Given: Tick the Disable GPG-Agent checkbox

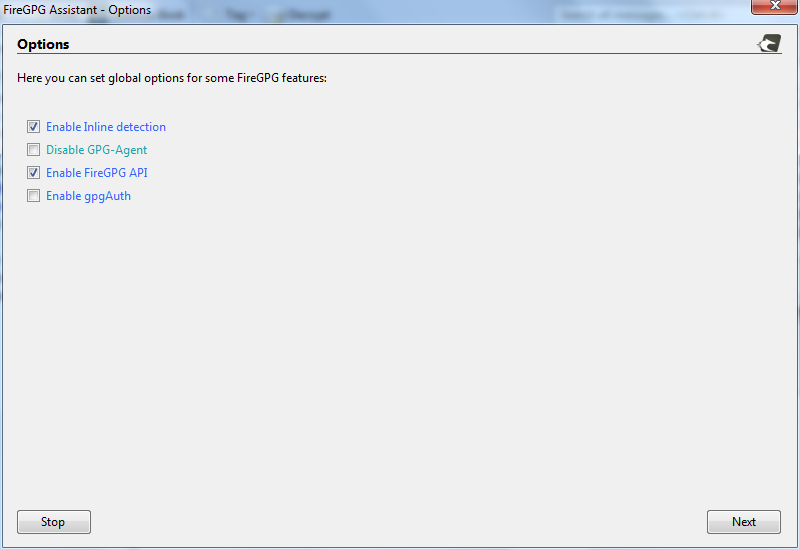Looking at the screenshot, I should (x=34, y=150).
